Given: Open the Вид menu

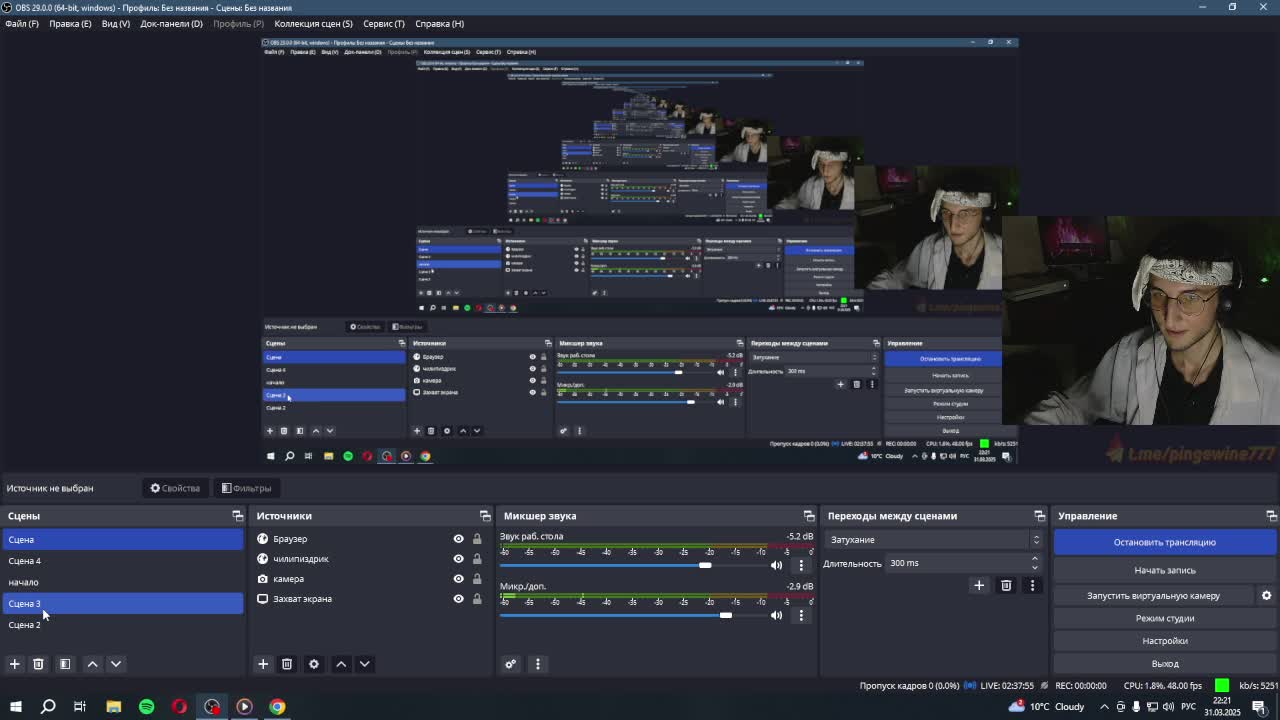Looking at the screenshot, I should tap(116, 23).
